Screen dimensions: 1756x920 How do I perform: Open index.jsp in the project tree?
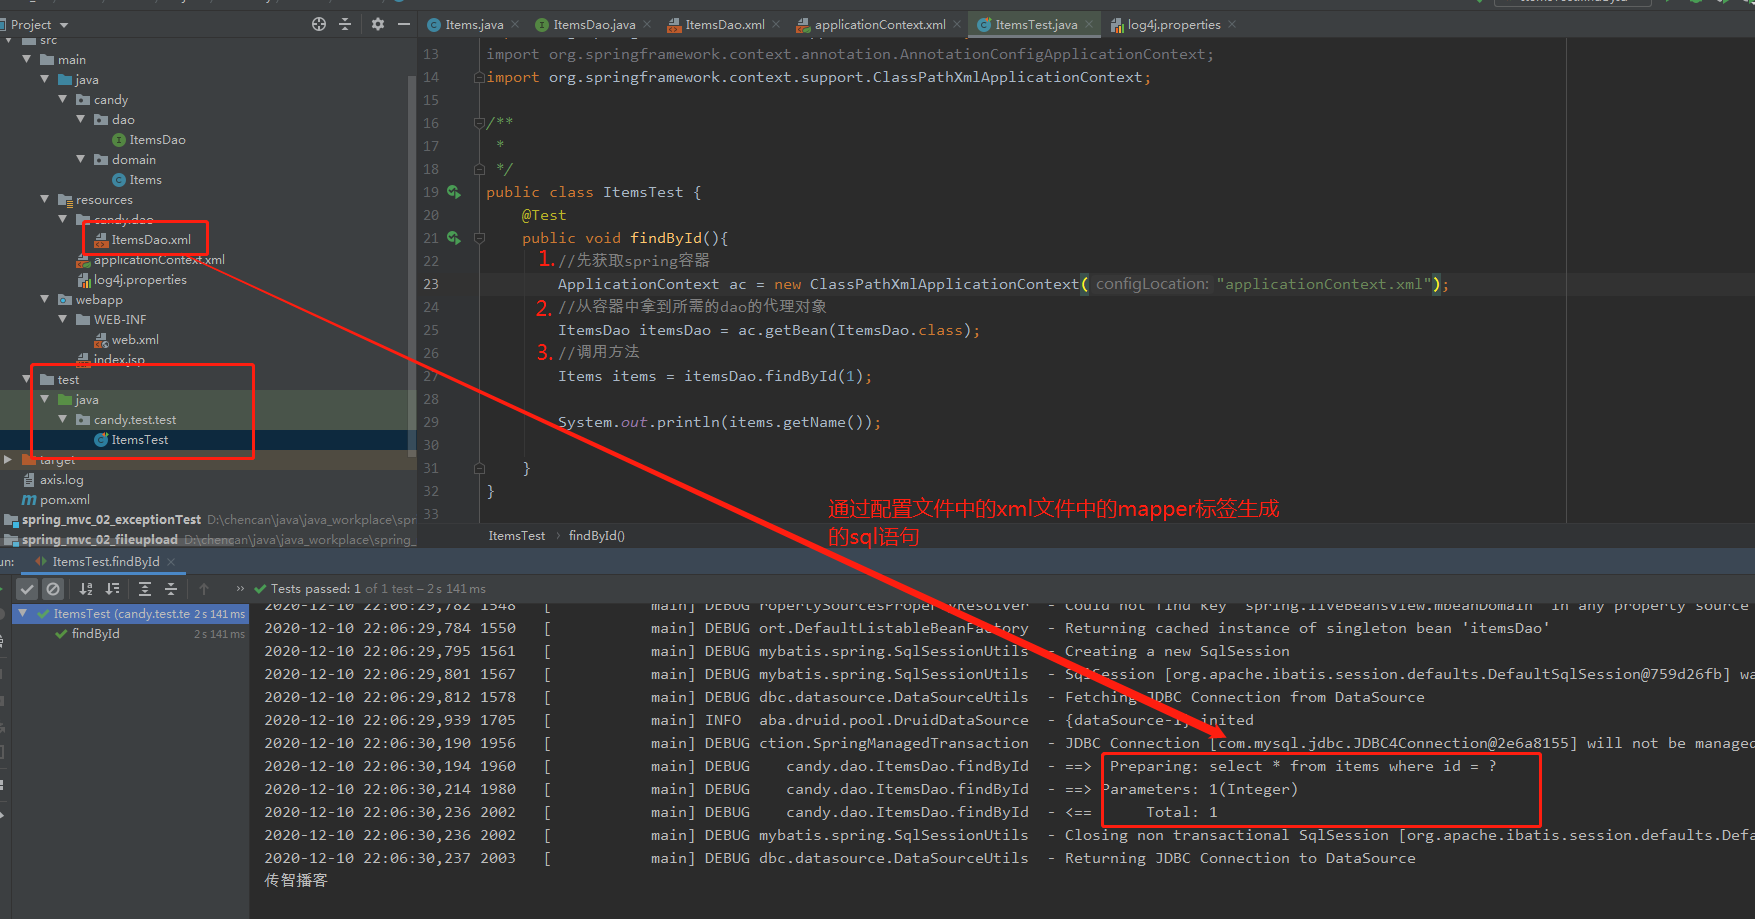[110, 360]
